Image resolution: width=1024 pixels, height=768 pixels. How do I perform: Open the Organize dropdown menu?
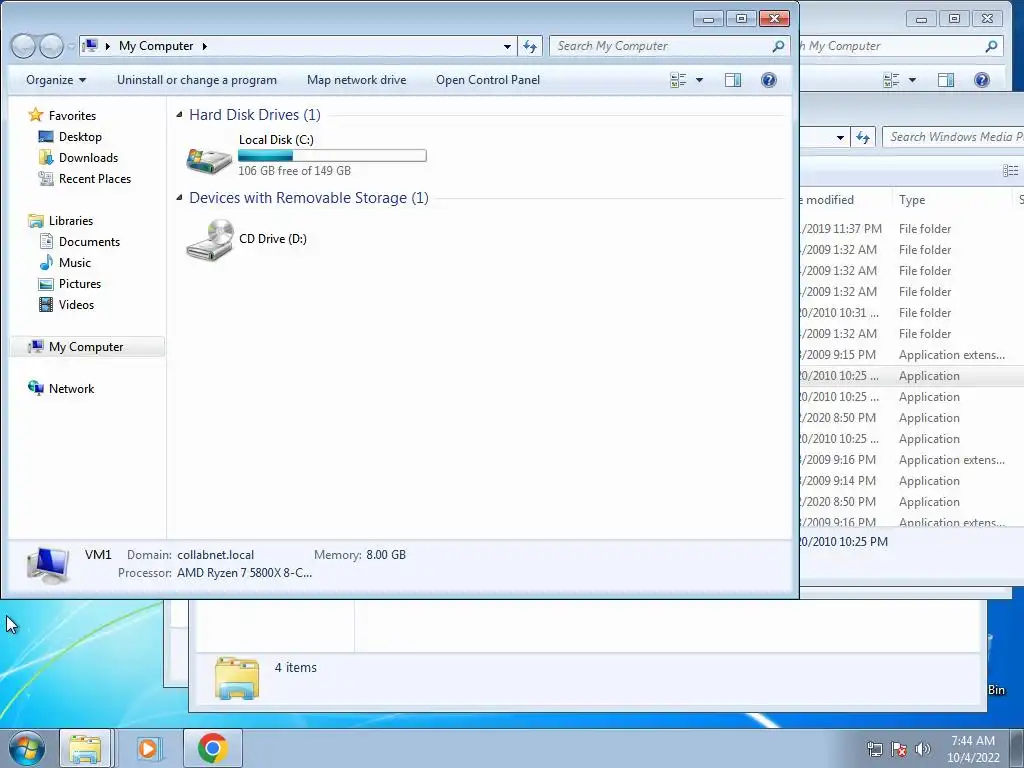[56, 80]
